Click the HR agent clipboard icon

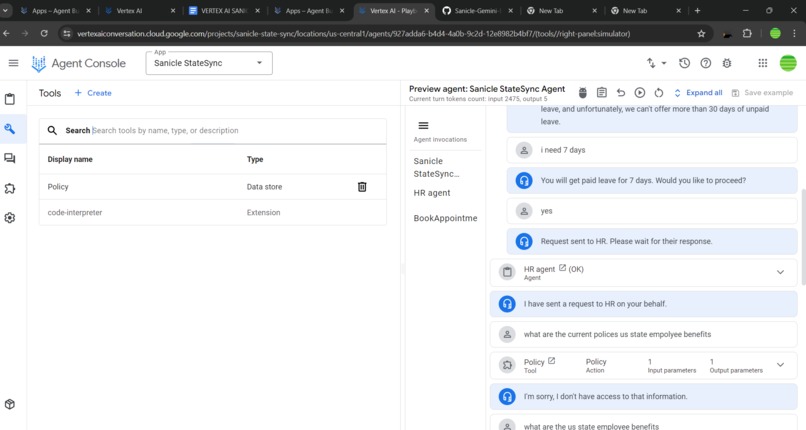pyautogui.click(x=507, y=272)
